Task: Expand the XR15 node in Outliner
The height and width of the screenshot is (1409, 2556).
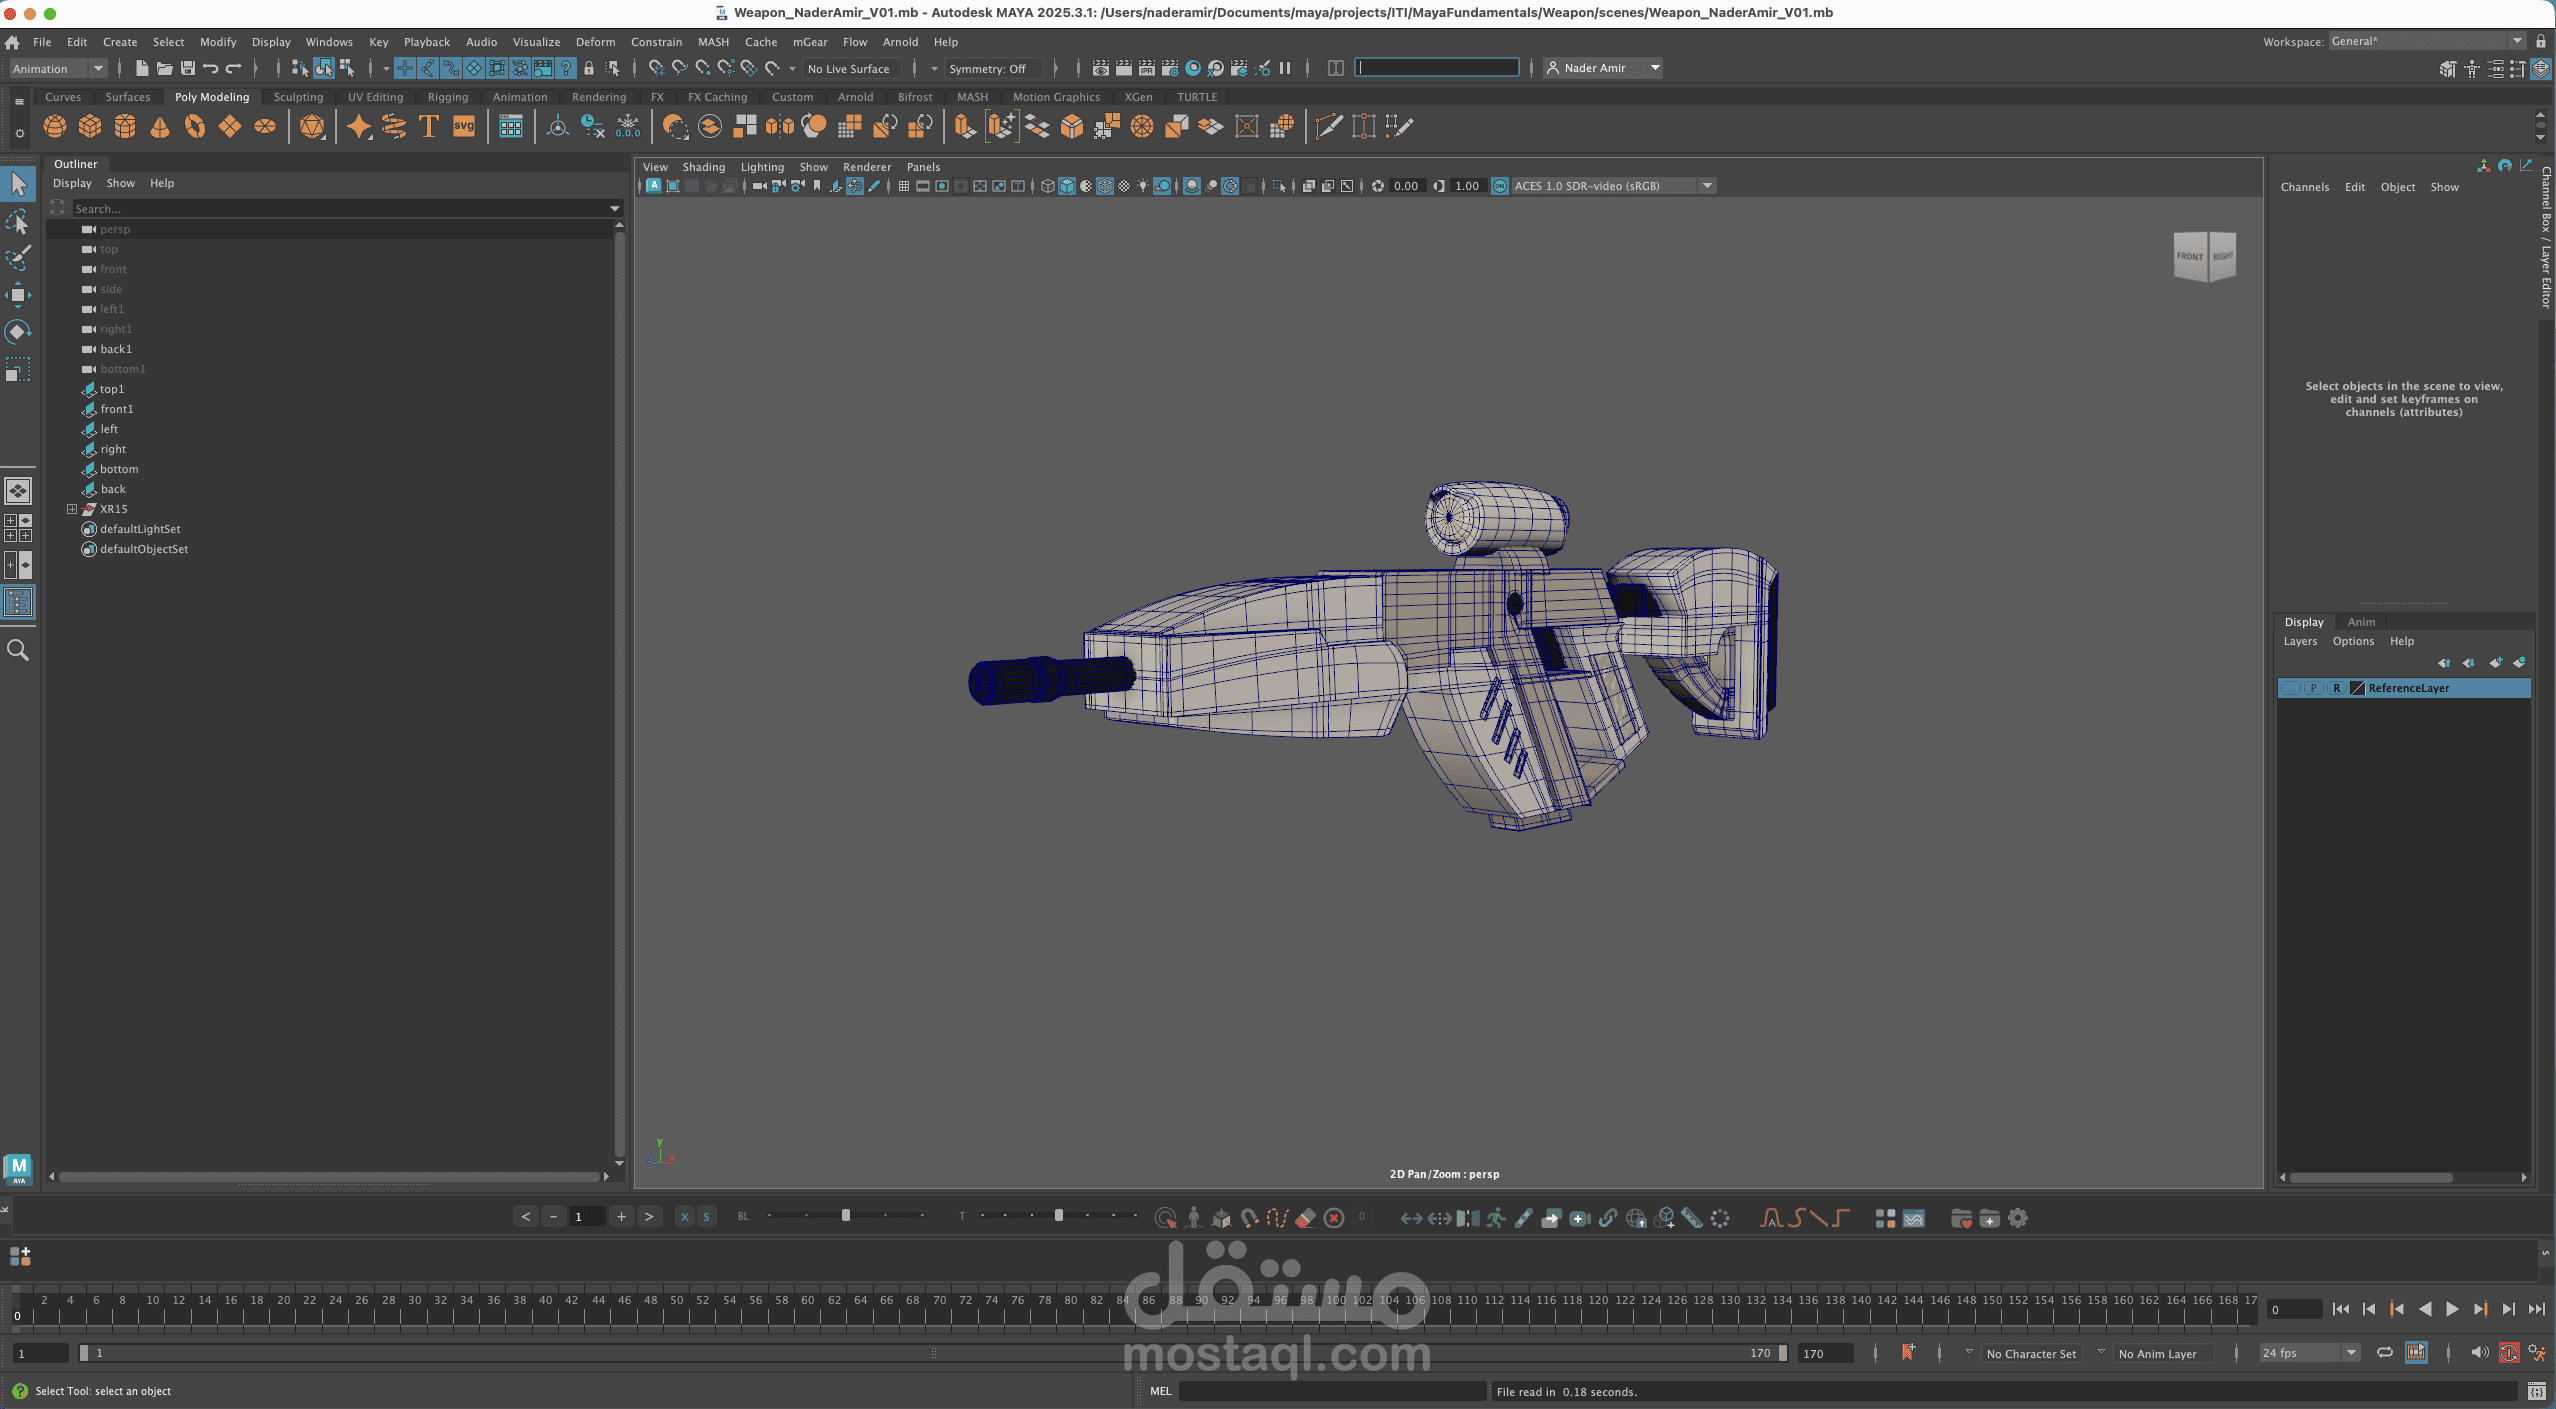Action: point(72,509)
